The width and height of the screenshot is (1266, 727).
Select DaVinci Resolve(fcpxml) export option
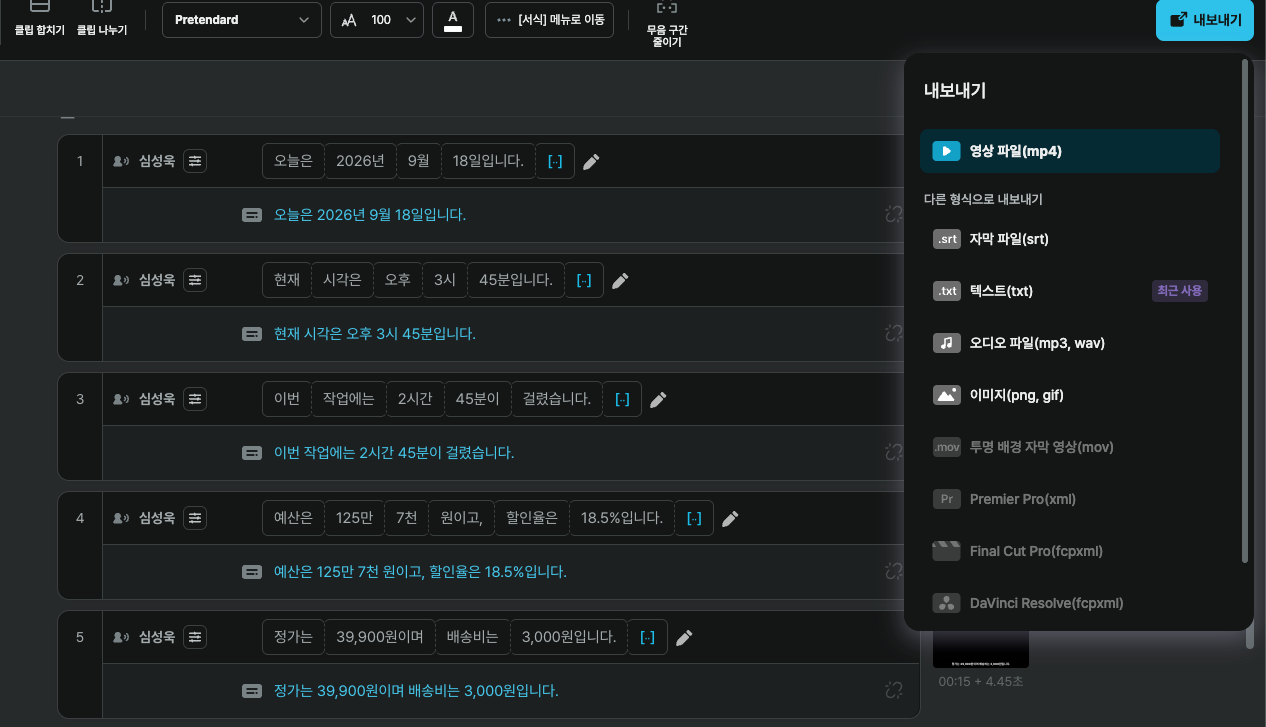(x=1070, y=603)
